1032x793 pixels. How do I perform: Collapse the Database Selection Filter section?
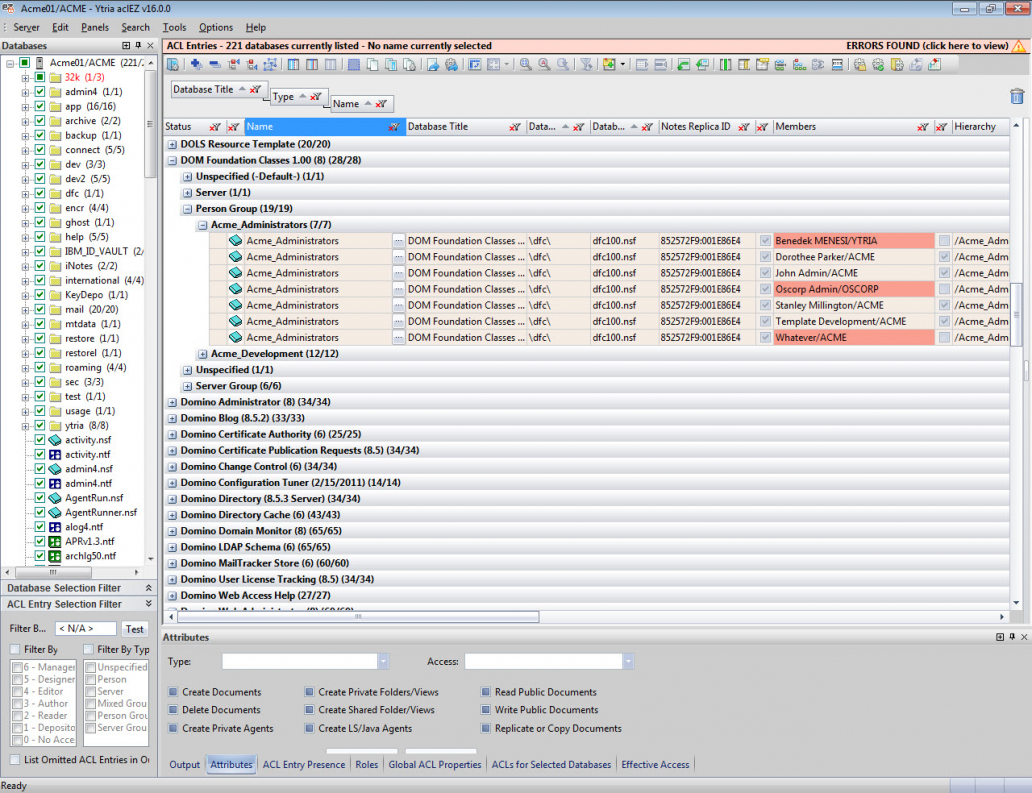pos(149,588)
